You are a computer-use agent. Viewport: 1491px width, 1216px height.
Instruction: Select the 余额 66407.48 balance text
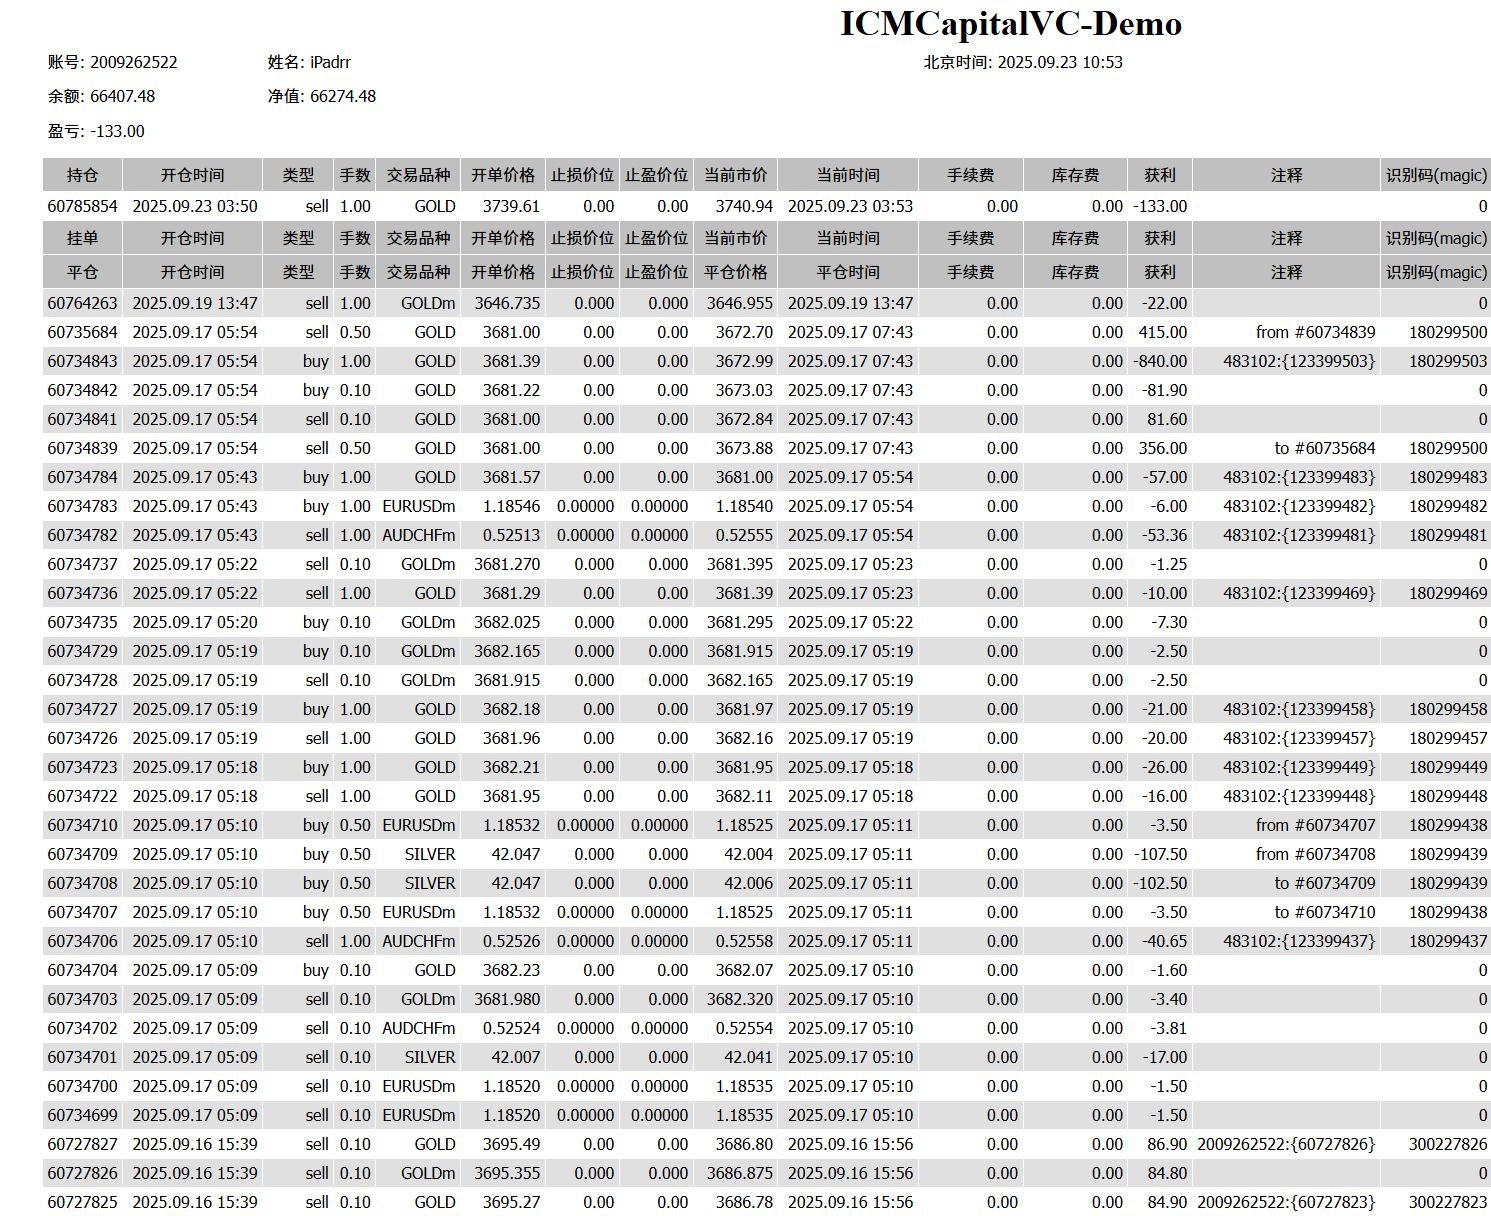point(101,97)
